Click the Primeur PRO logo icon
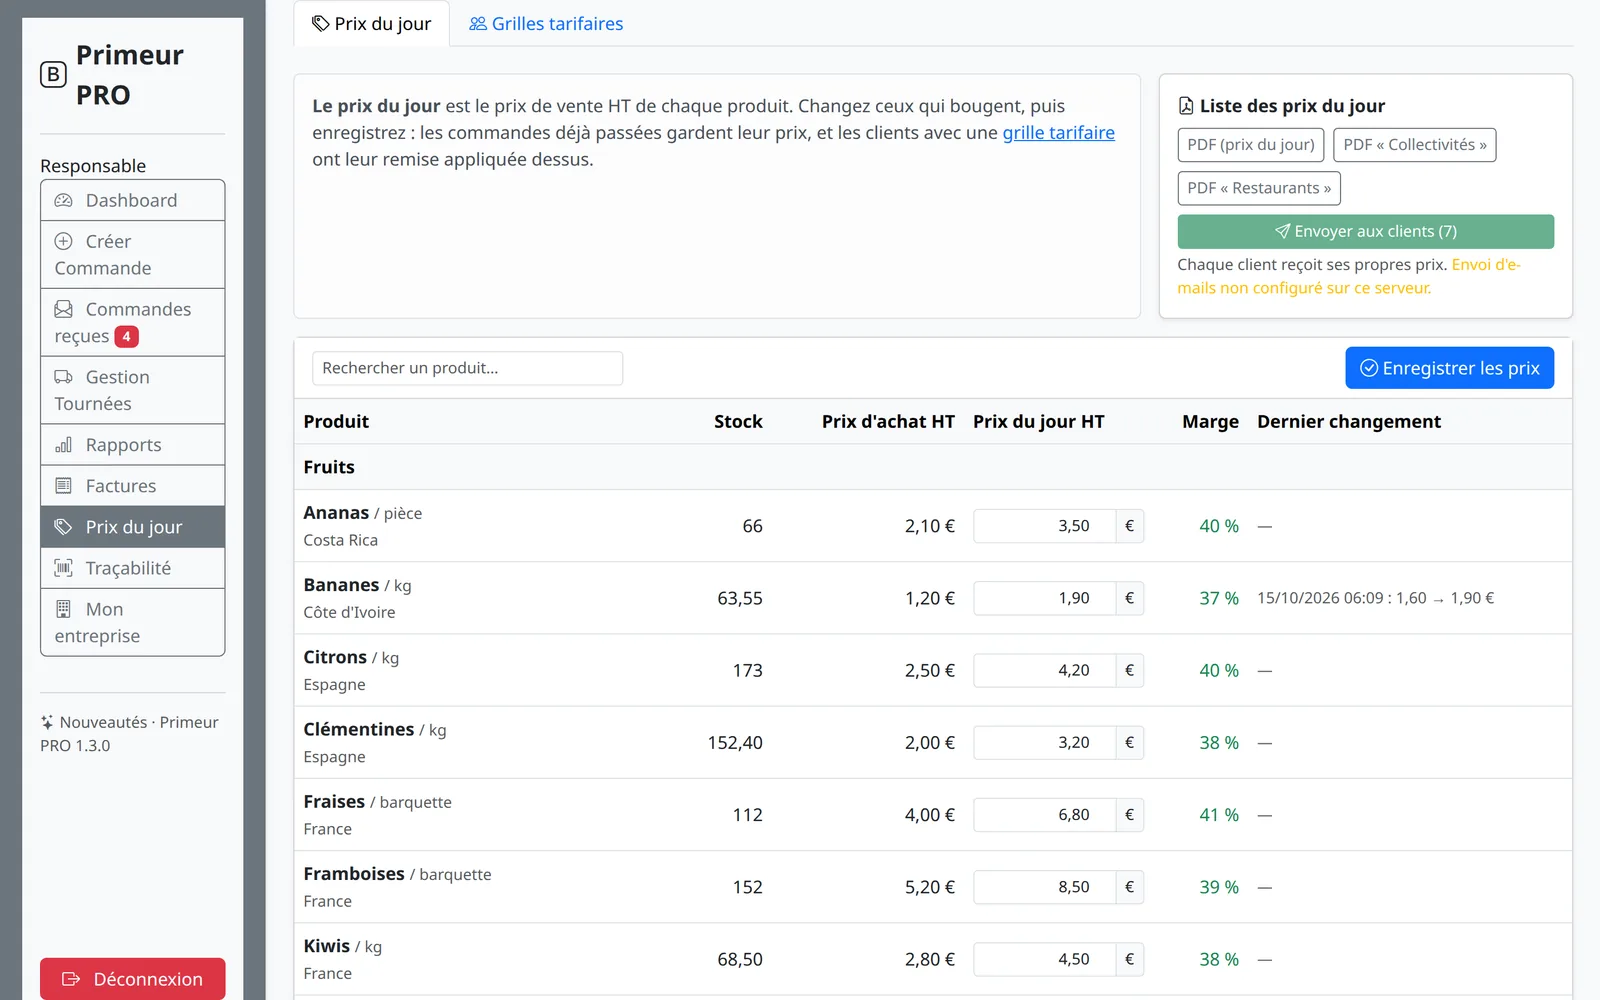 [x=53, y=75]
